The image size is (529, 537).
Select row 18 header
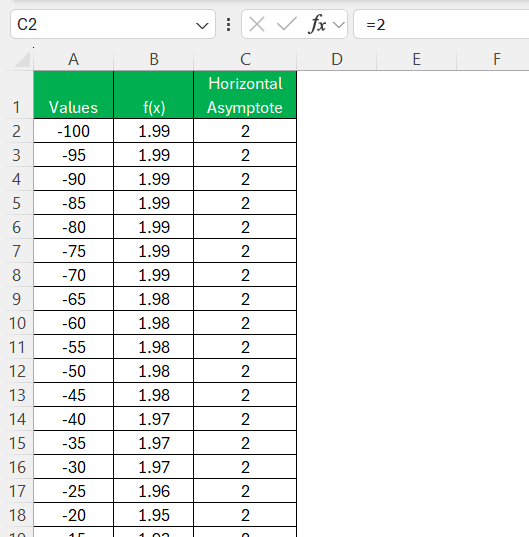[16, 514]
